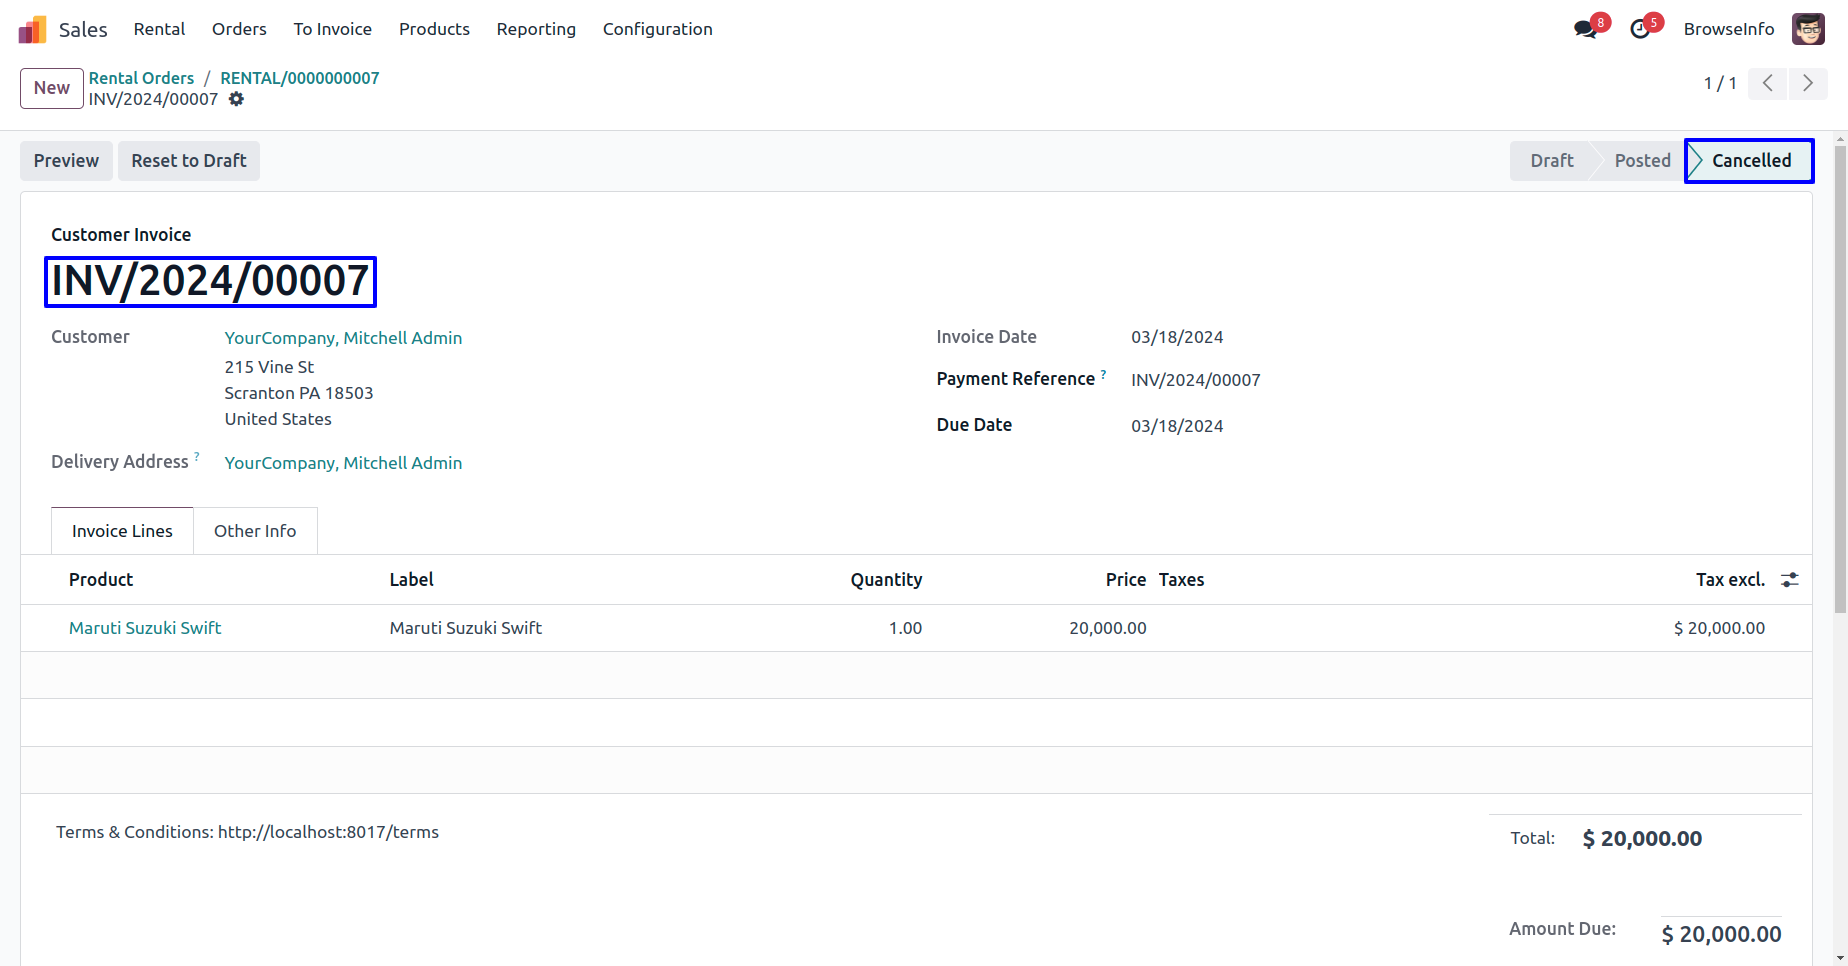Open the Orders menu
This screenshot has height=966, width=1848.
point(239,29)
